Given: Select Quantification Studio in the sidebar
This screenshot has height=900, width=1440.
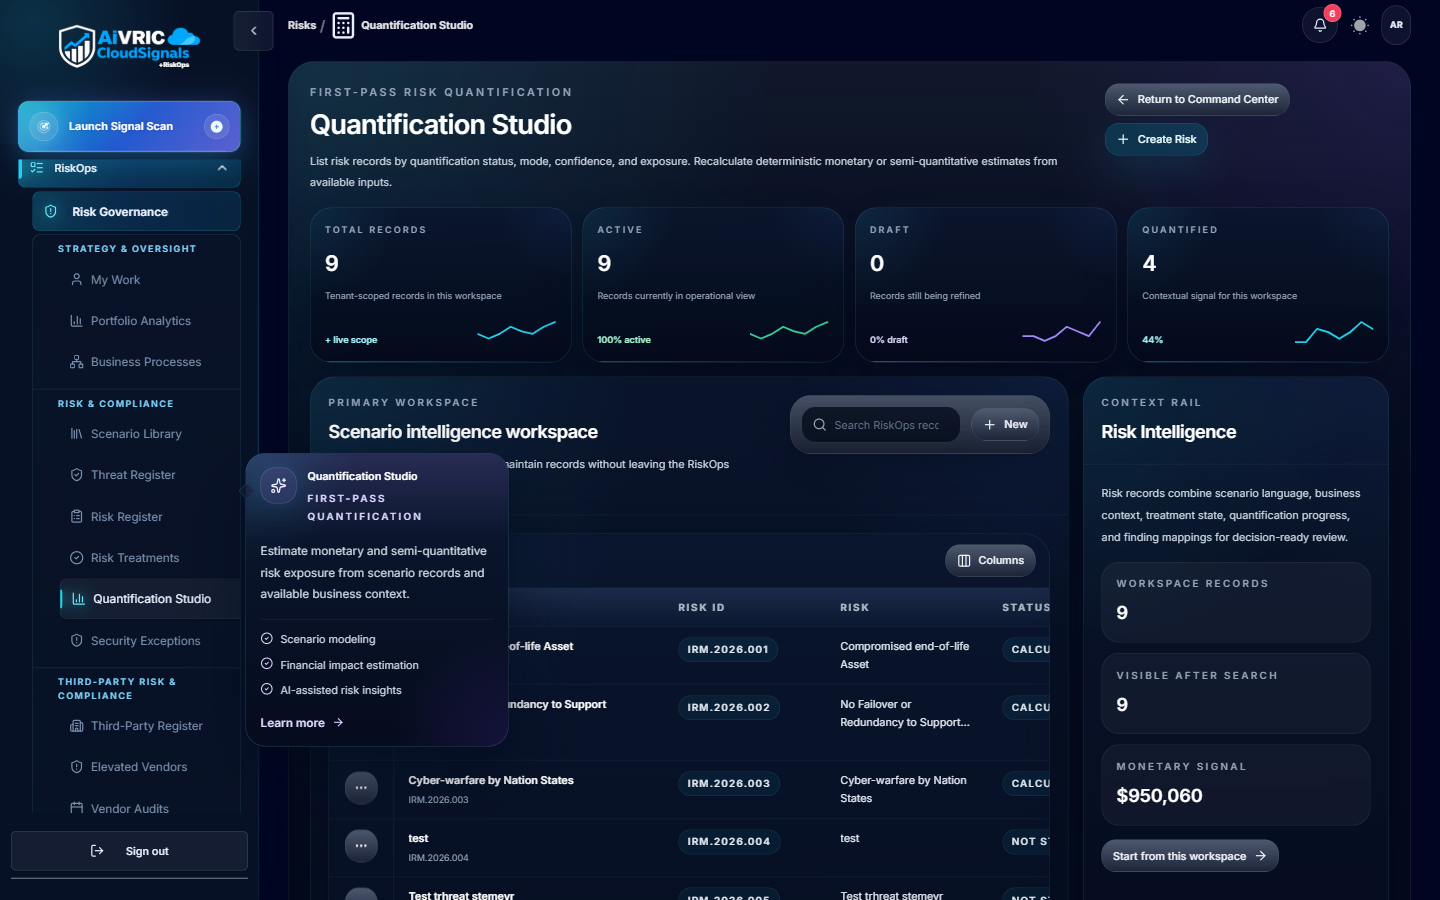Looking at the screenshot, I should pos(150,599).
